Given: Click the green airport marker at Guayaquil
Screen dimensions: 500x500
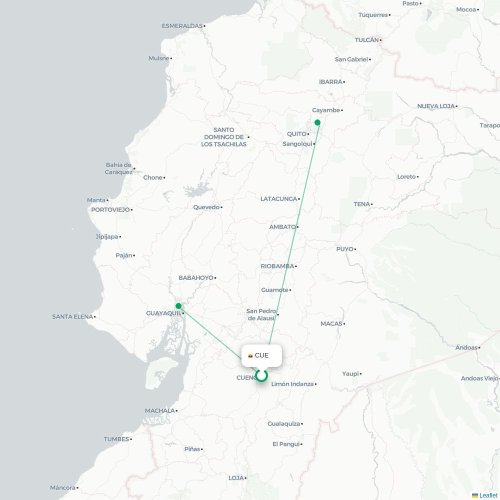Looking at the screenshot, I should coord(179,306).
